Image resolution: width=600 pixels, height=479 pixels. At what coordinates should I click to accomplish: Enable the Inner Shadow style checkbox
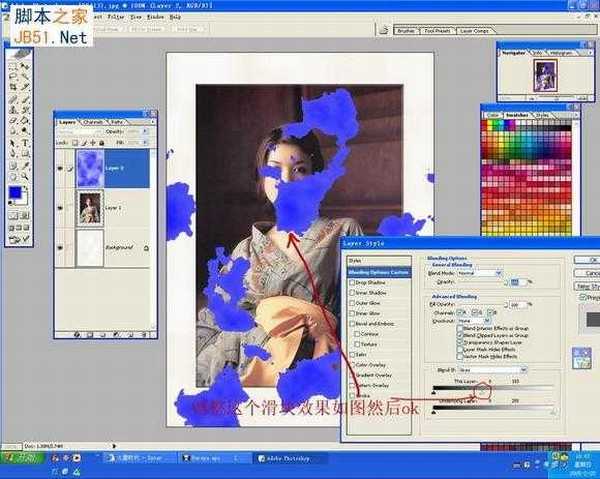[352, 293]
